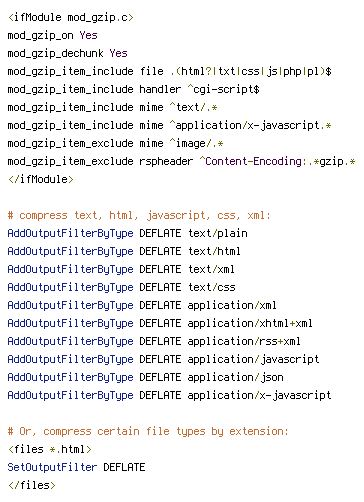
Task: Click the ^cgi-script$ handler pattern
Action: (223, 89)
